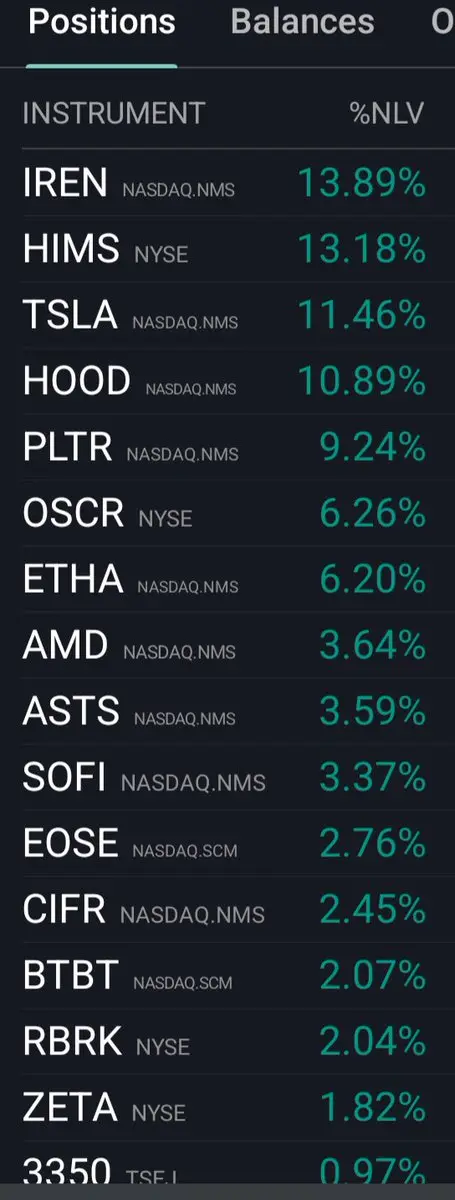The image size is (455, 1200).
Task: Select the TSLA position
Action: click(227, 315)
